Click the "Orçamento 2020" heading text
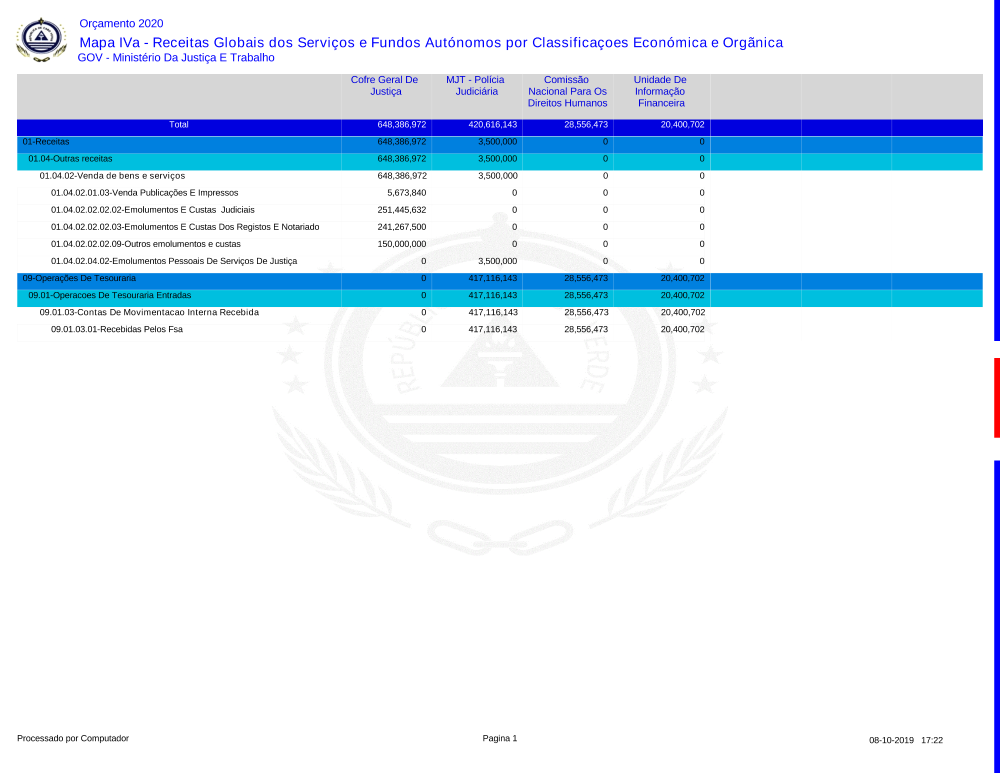This screenshot has height=773, width=1000. [121, 24]
